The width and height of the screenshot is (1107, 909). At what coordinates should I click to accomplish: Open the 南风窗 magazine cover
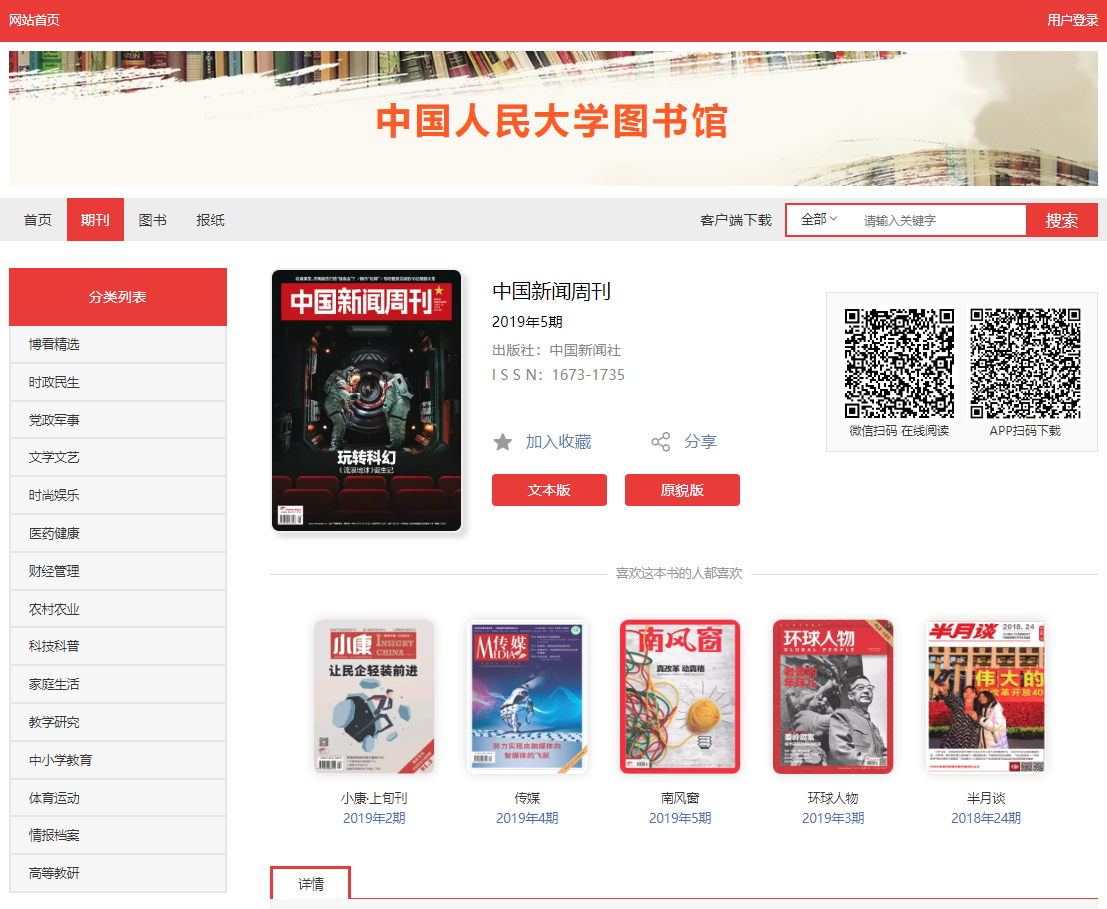pos(679,696)
